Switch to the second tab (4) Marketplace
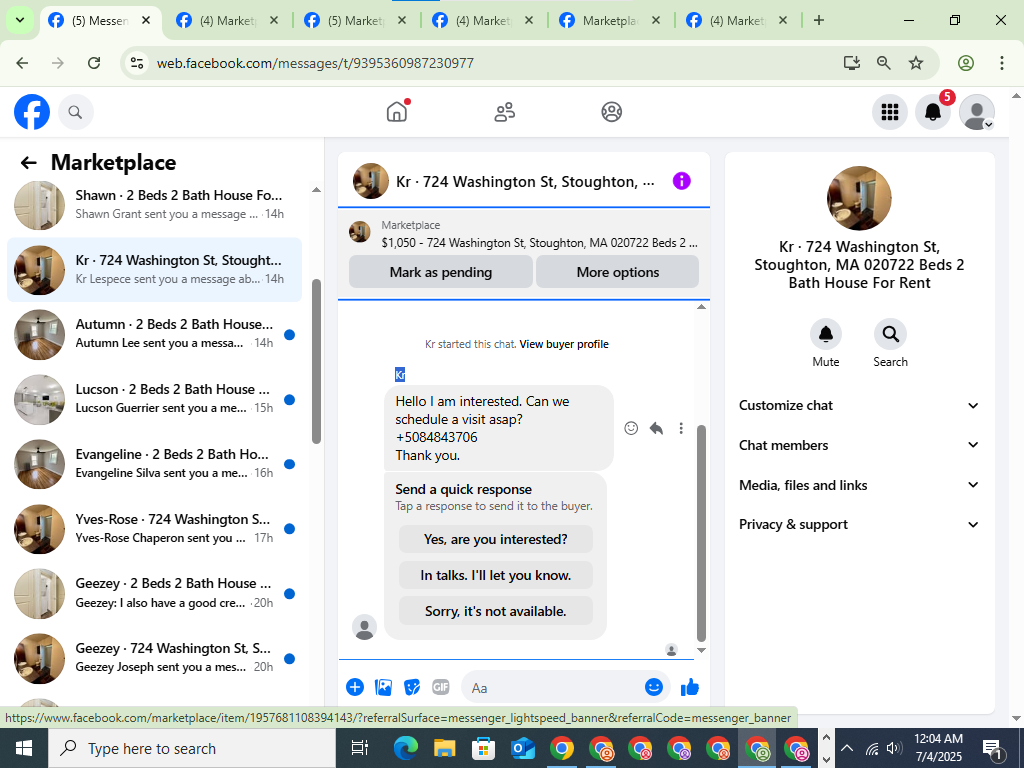 pyautogui.click(x=227, y=21)
